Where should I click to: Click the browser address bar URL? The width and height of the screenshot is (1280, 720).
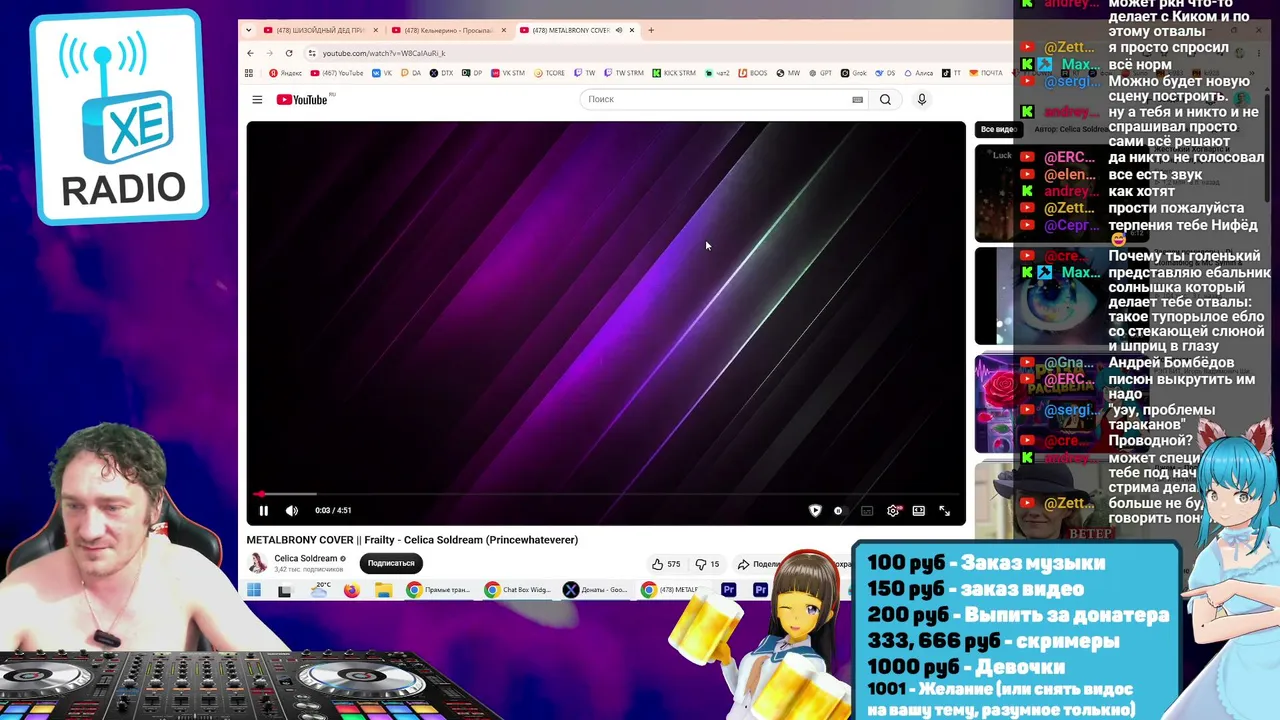(x=384, y=53)
